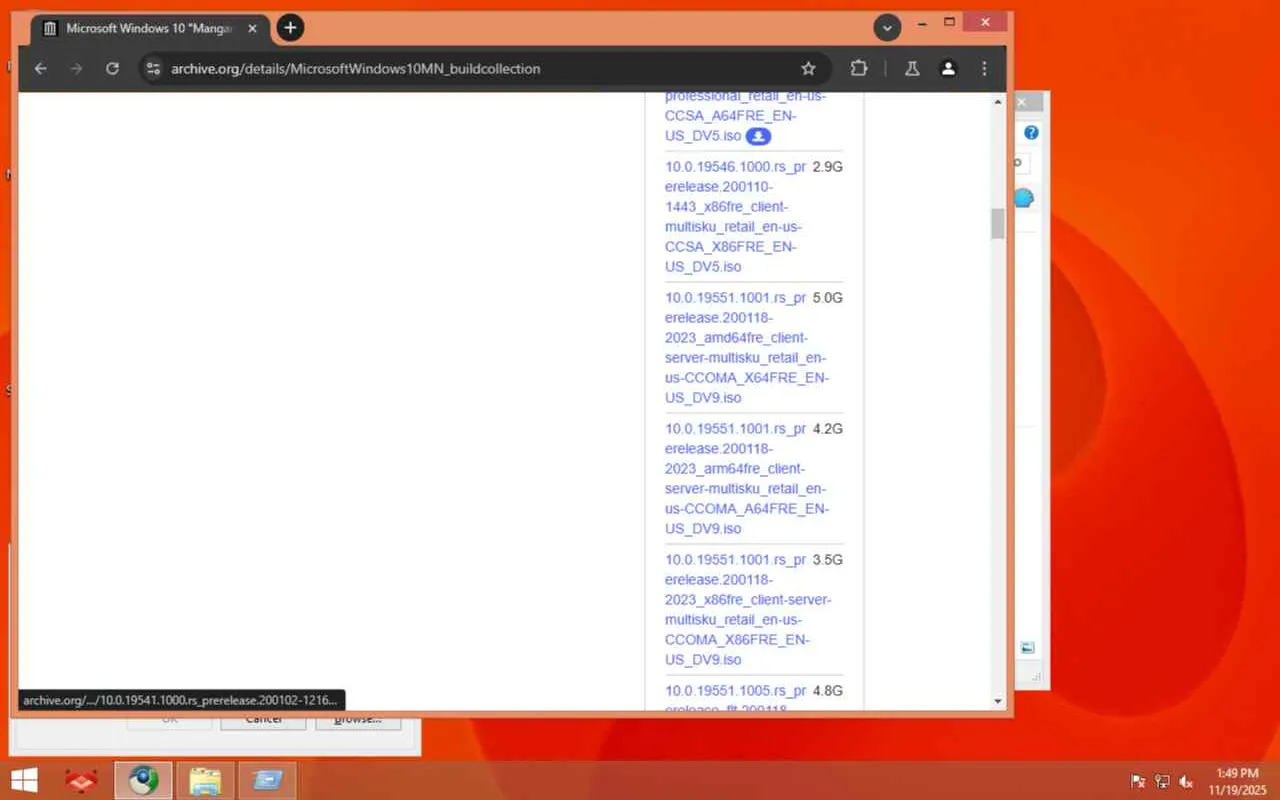
Task: Click the 4.8G file size text
Action: point(828,691)
